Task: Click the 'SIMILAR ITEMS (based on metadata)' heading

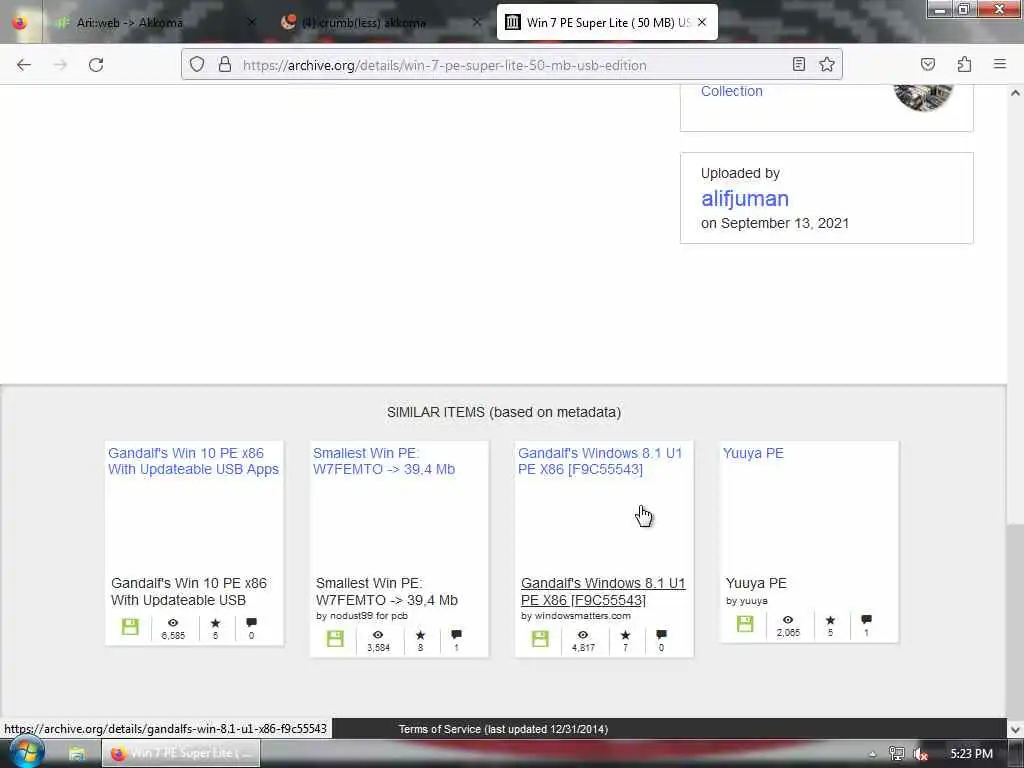Action: tap(504, 413)
